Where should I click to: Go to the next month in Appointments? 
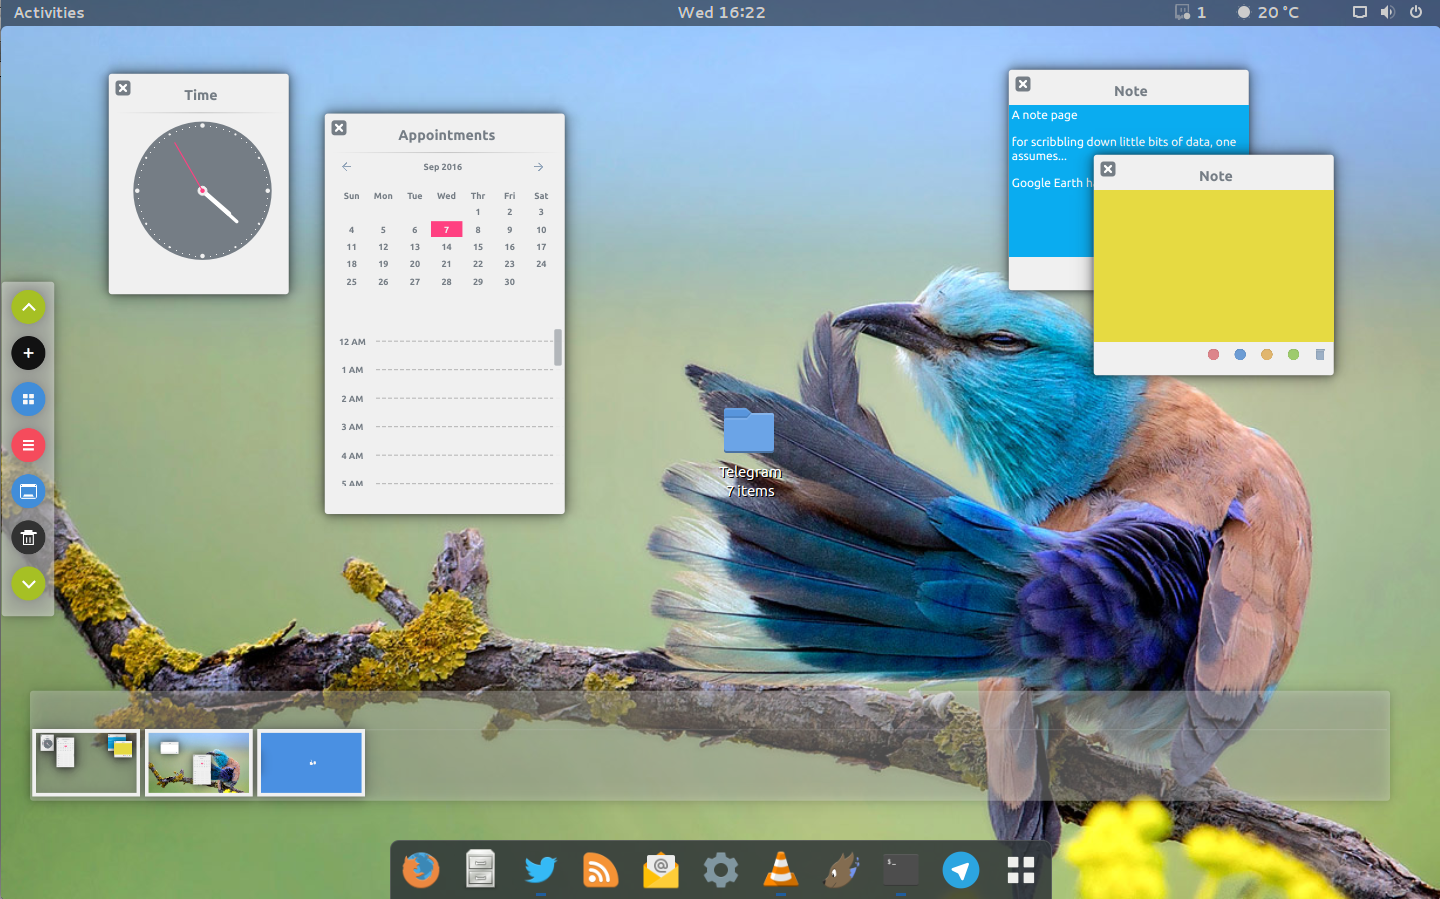[538, 167]
